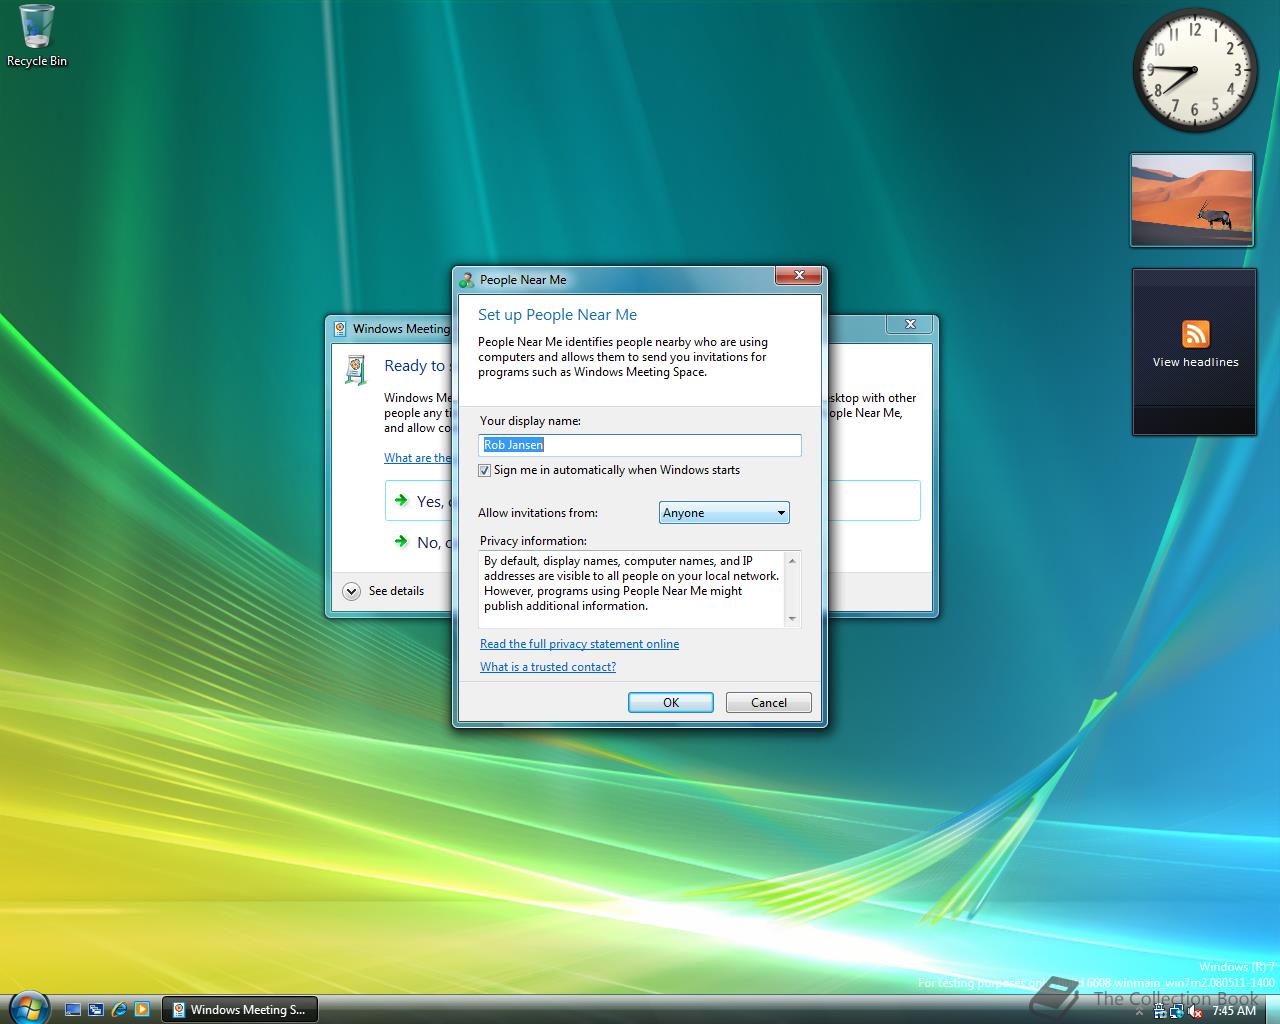1280x1024 pixels.
Task: Click the Slide Show gadget picture
Action: click(x=1192, y=199)
